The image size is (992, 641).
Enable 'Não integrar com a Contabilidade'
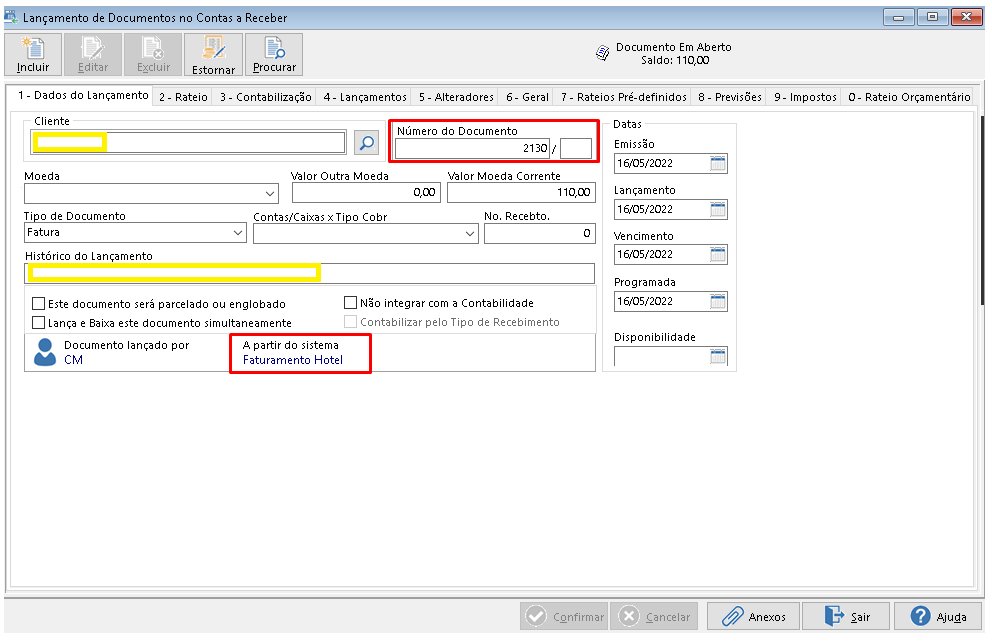coord(350,302)
